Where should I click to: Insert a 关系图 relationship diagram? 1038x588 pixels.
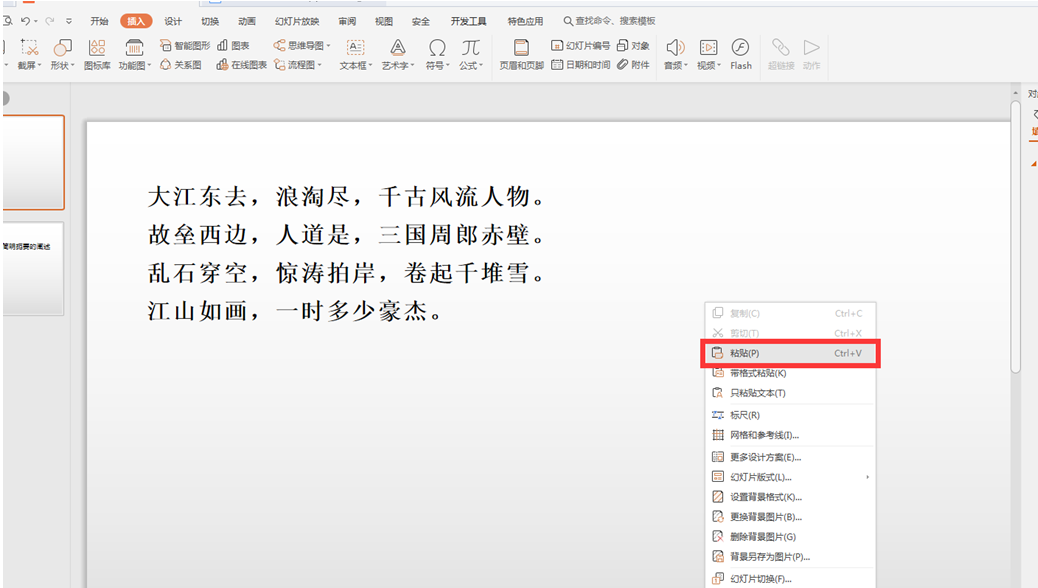(x=181, y=65)
